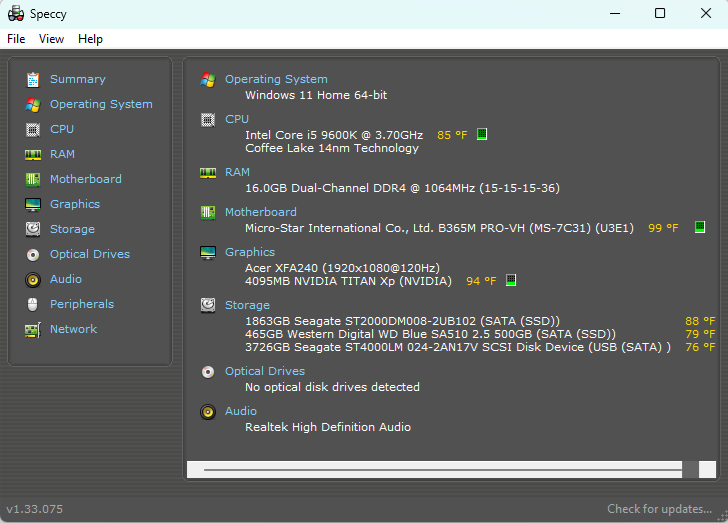The width and height of the screenshot is (728, 523).
Task: Click version number v1.33.075 in status bar
Action: click(x=34, y=509)
